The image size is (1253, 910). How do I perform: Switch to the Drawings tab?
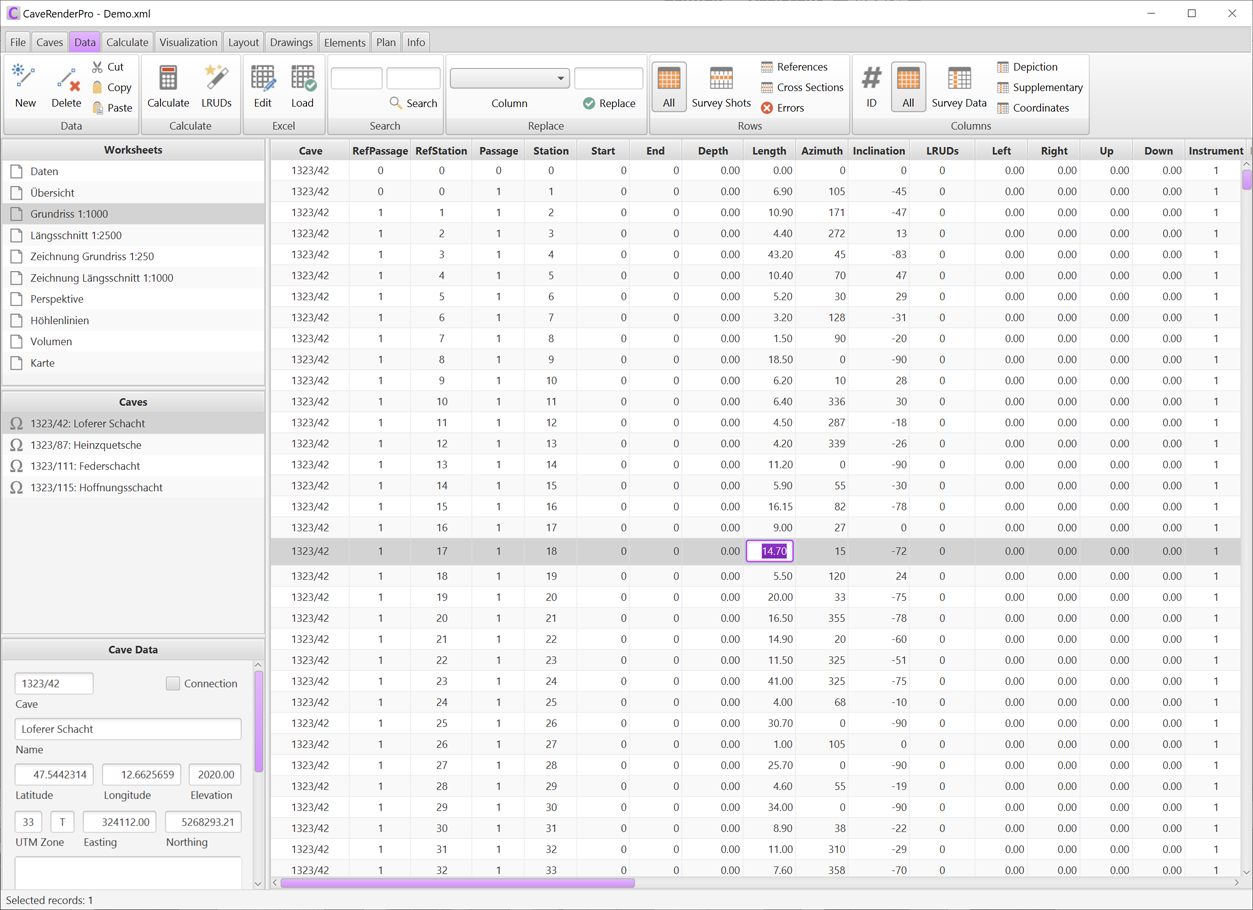(x=291, y=42)
